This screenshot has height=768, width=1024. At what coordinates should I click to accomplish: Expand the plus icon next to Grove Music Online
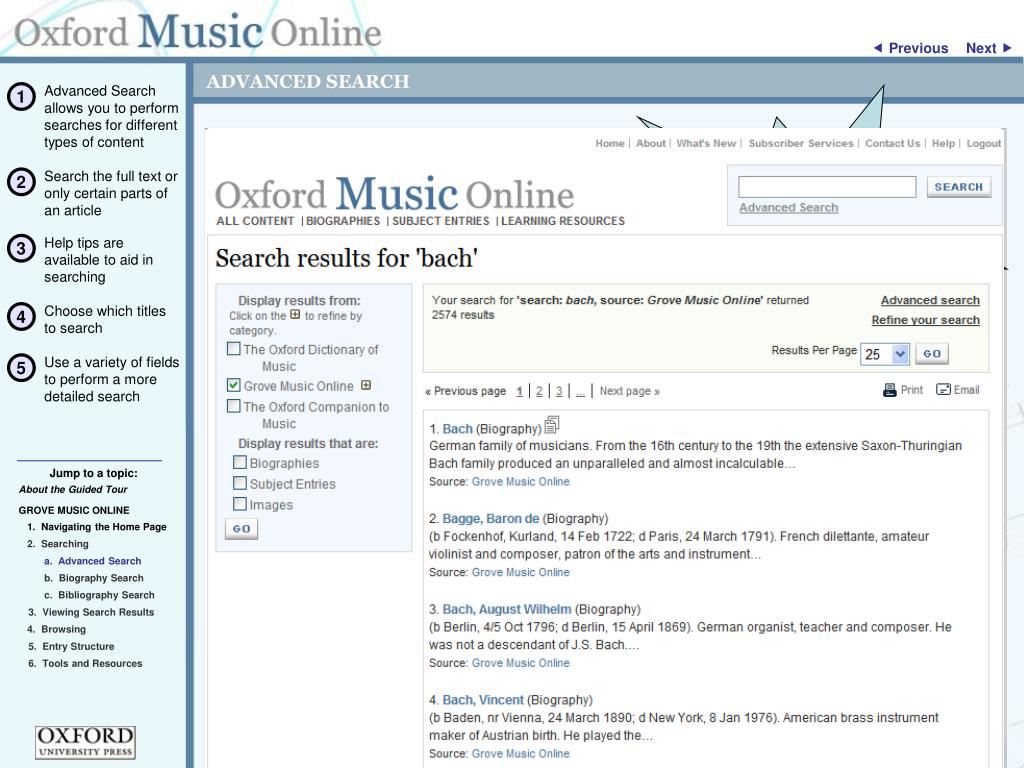click(366, 385)
